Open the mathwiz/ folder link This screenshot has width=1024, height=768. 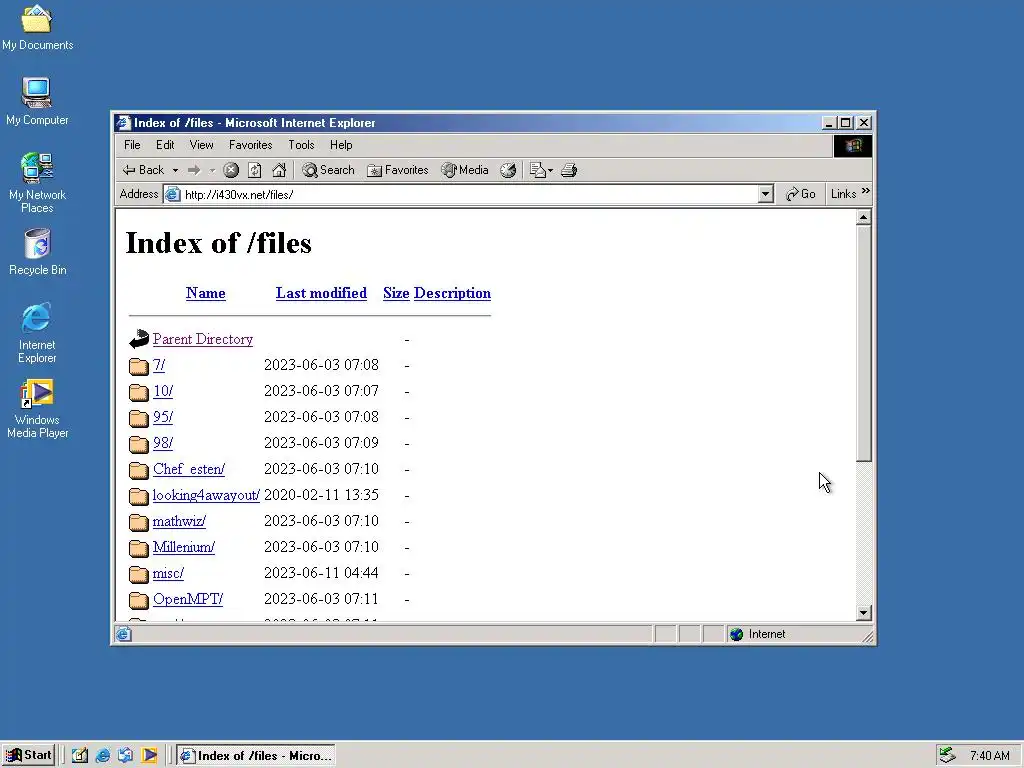tap(180, 522)
